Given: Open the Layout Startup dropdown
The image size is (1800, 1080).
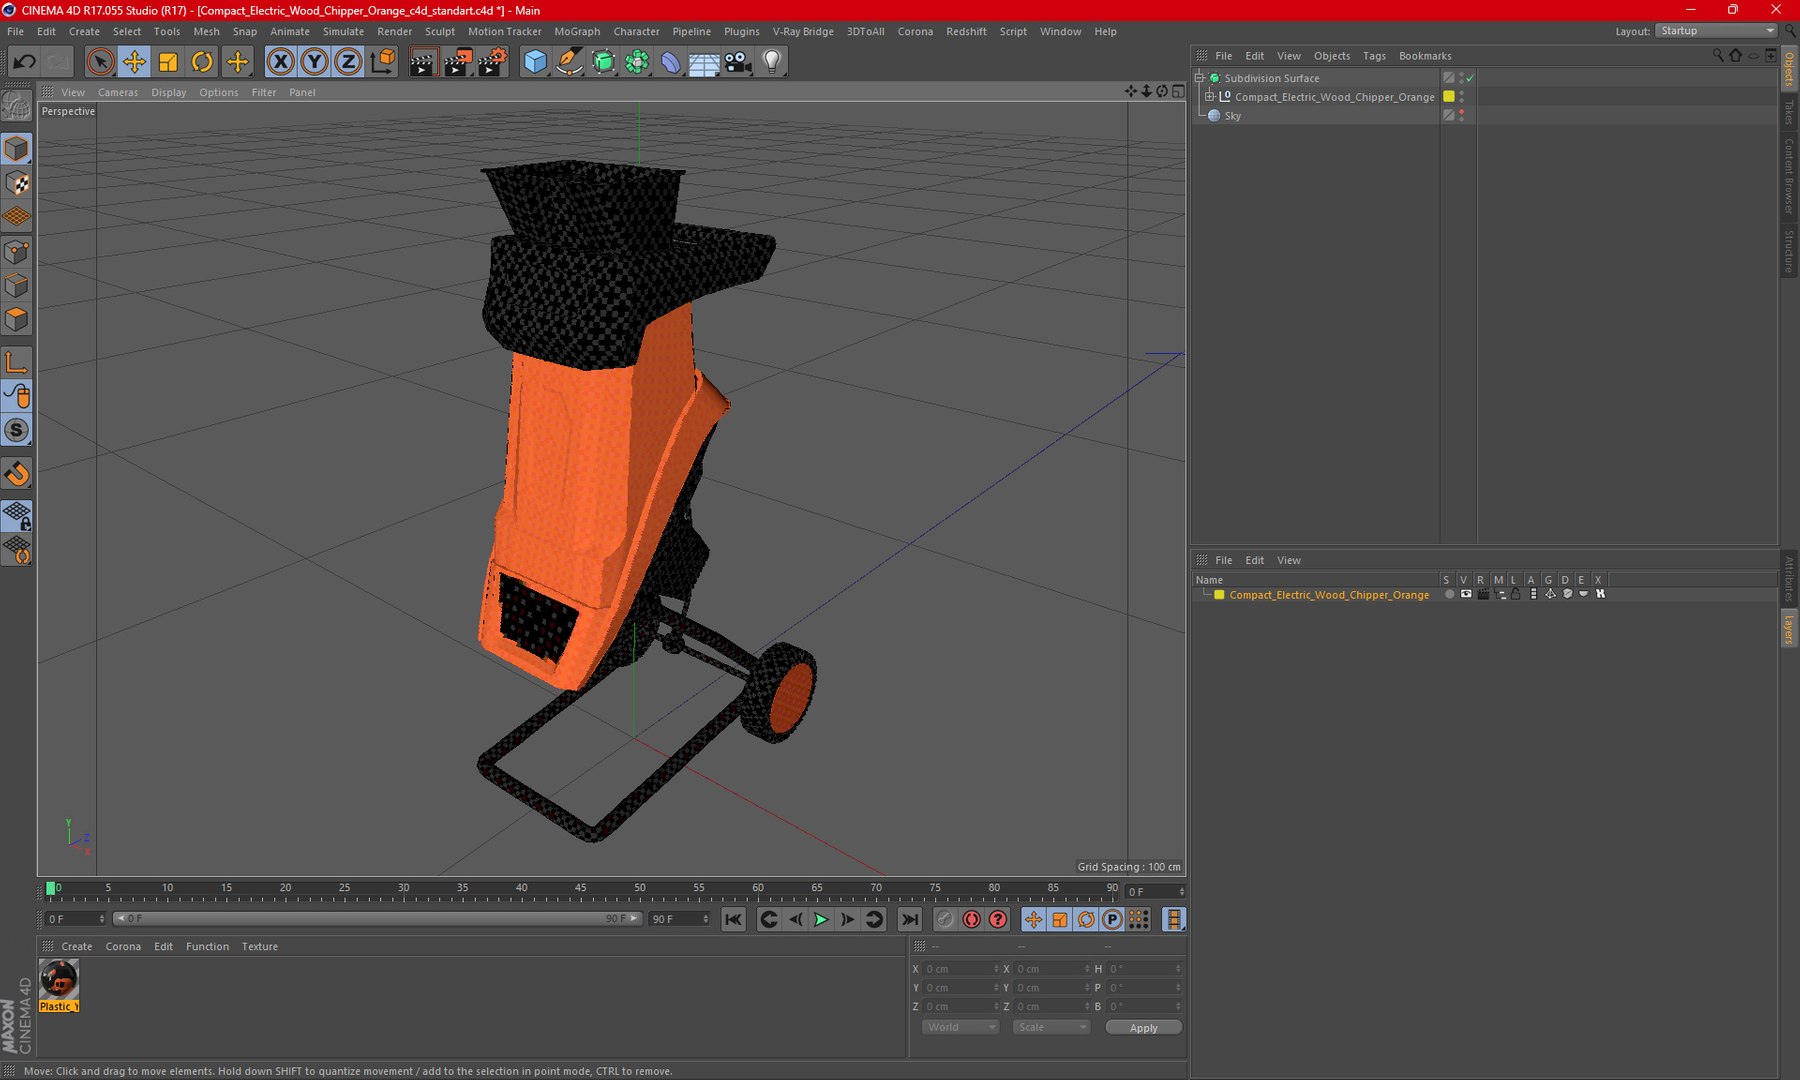Looking at the screenshot, I should tap(1716, 31).
